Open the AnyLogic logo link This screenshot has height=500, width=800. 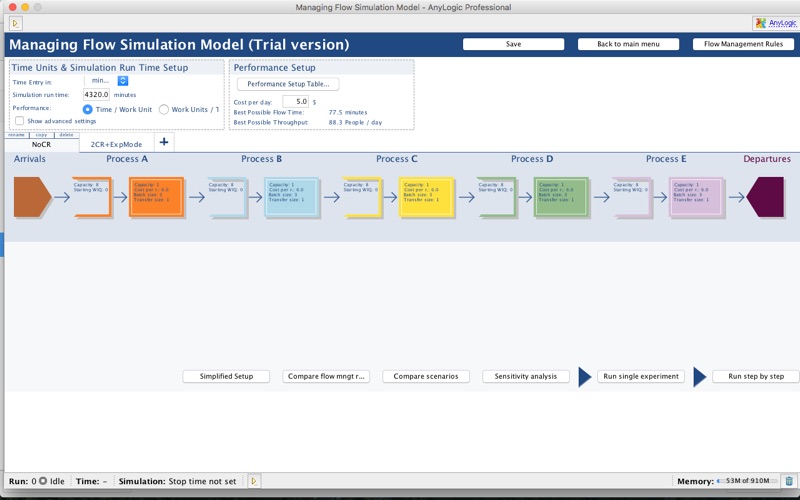tap(776, 23)
